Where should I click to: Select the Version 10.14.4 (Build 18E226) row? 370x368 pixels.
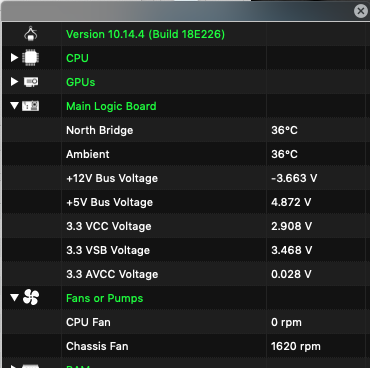185,34
